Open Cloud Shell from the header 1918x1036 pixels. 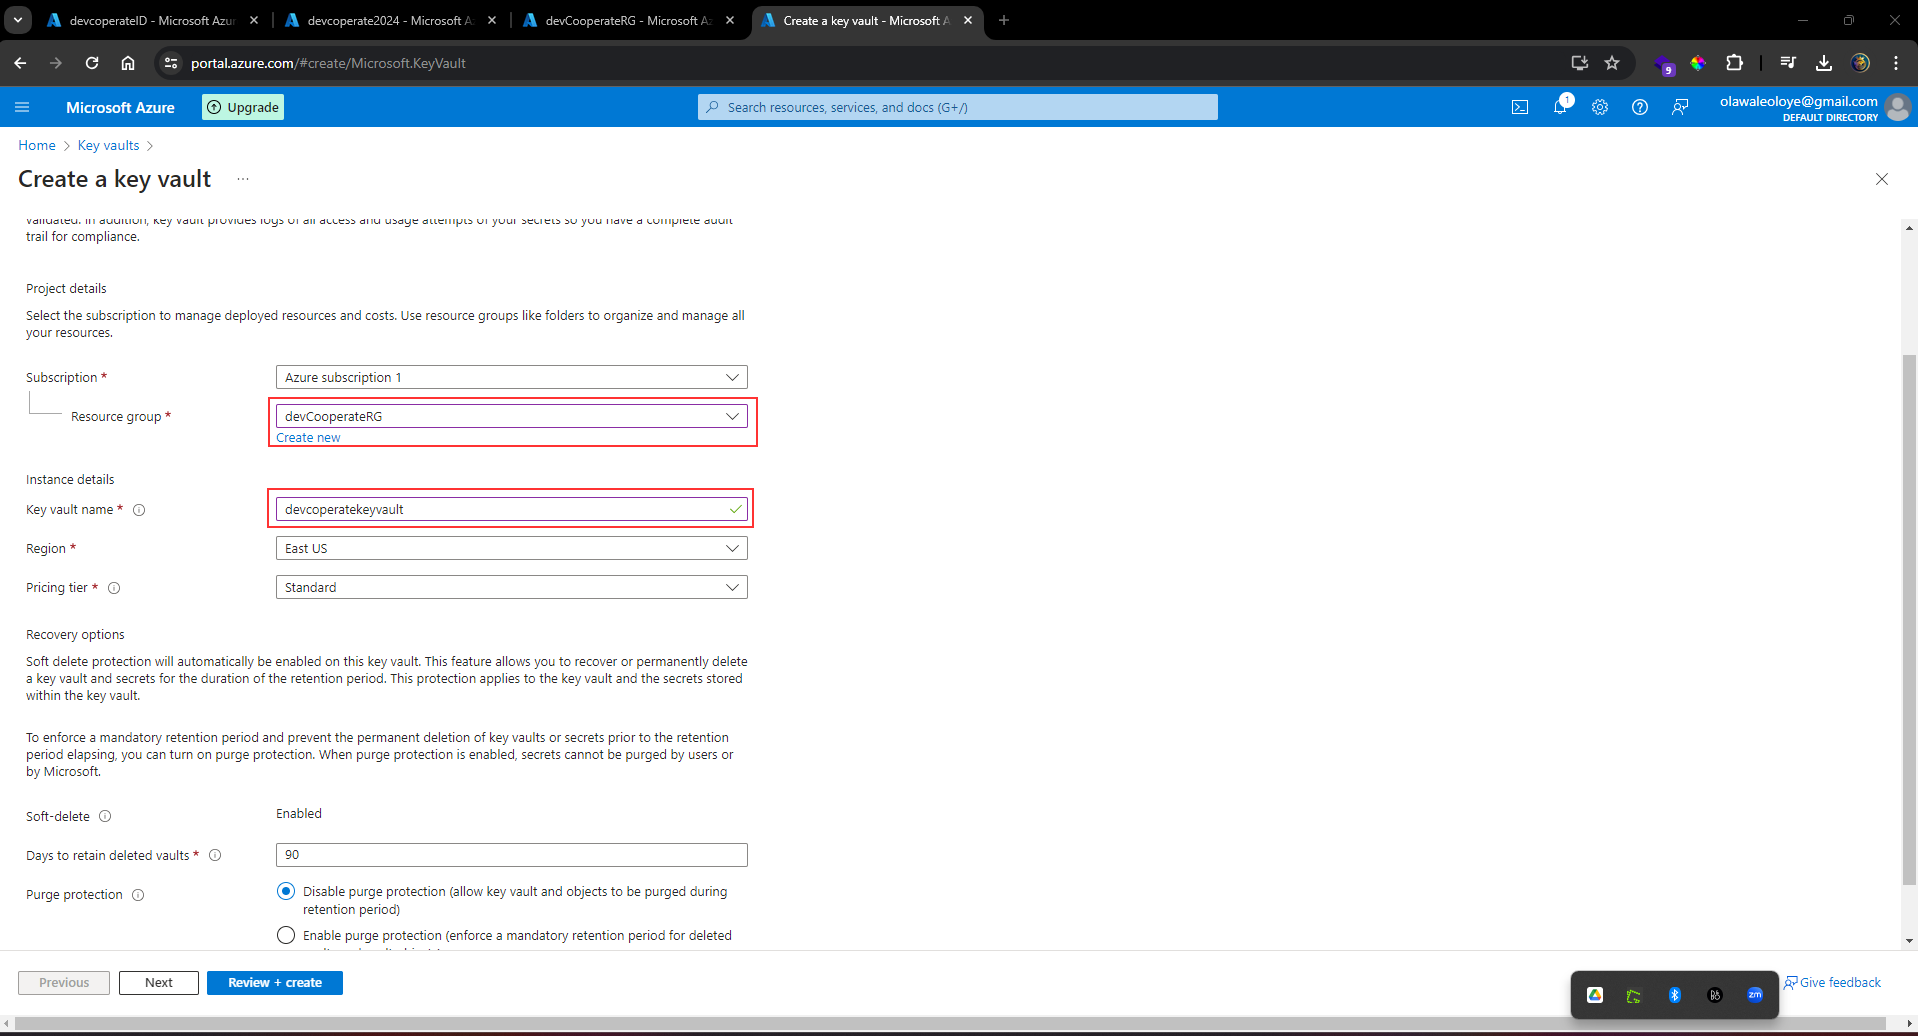coord(1520,107)
